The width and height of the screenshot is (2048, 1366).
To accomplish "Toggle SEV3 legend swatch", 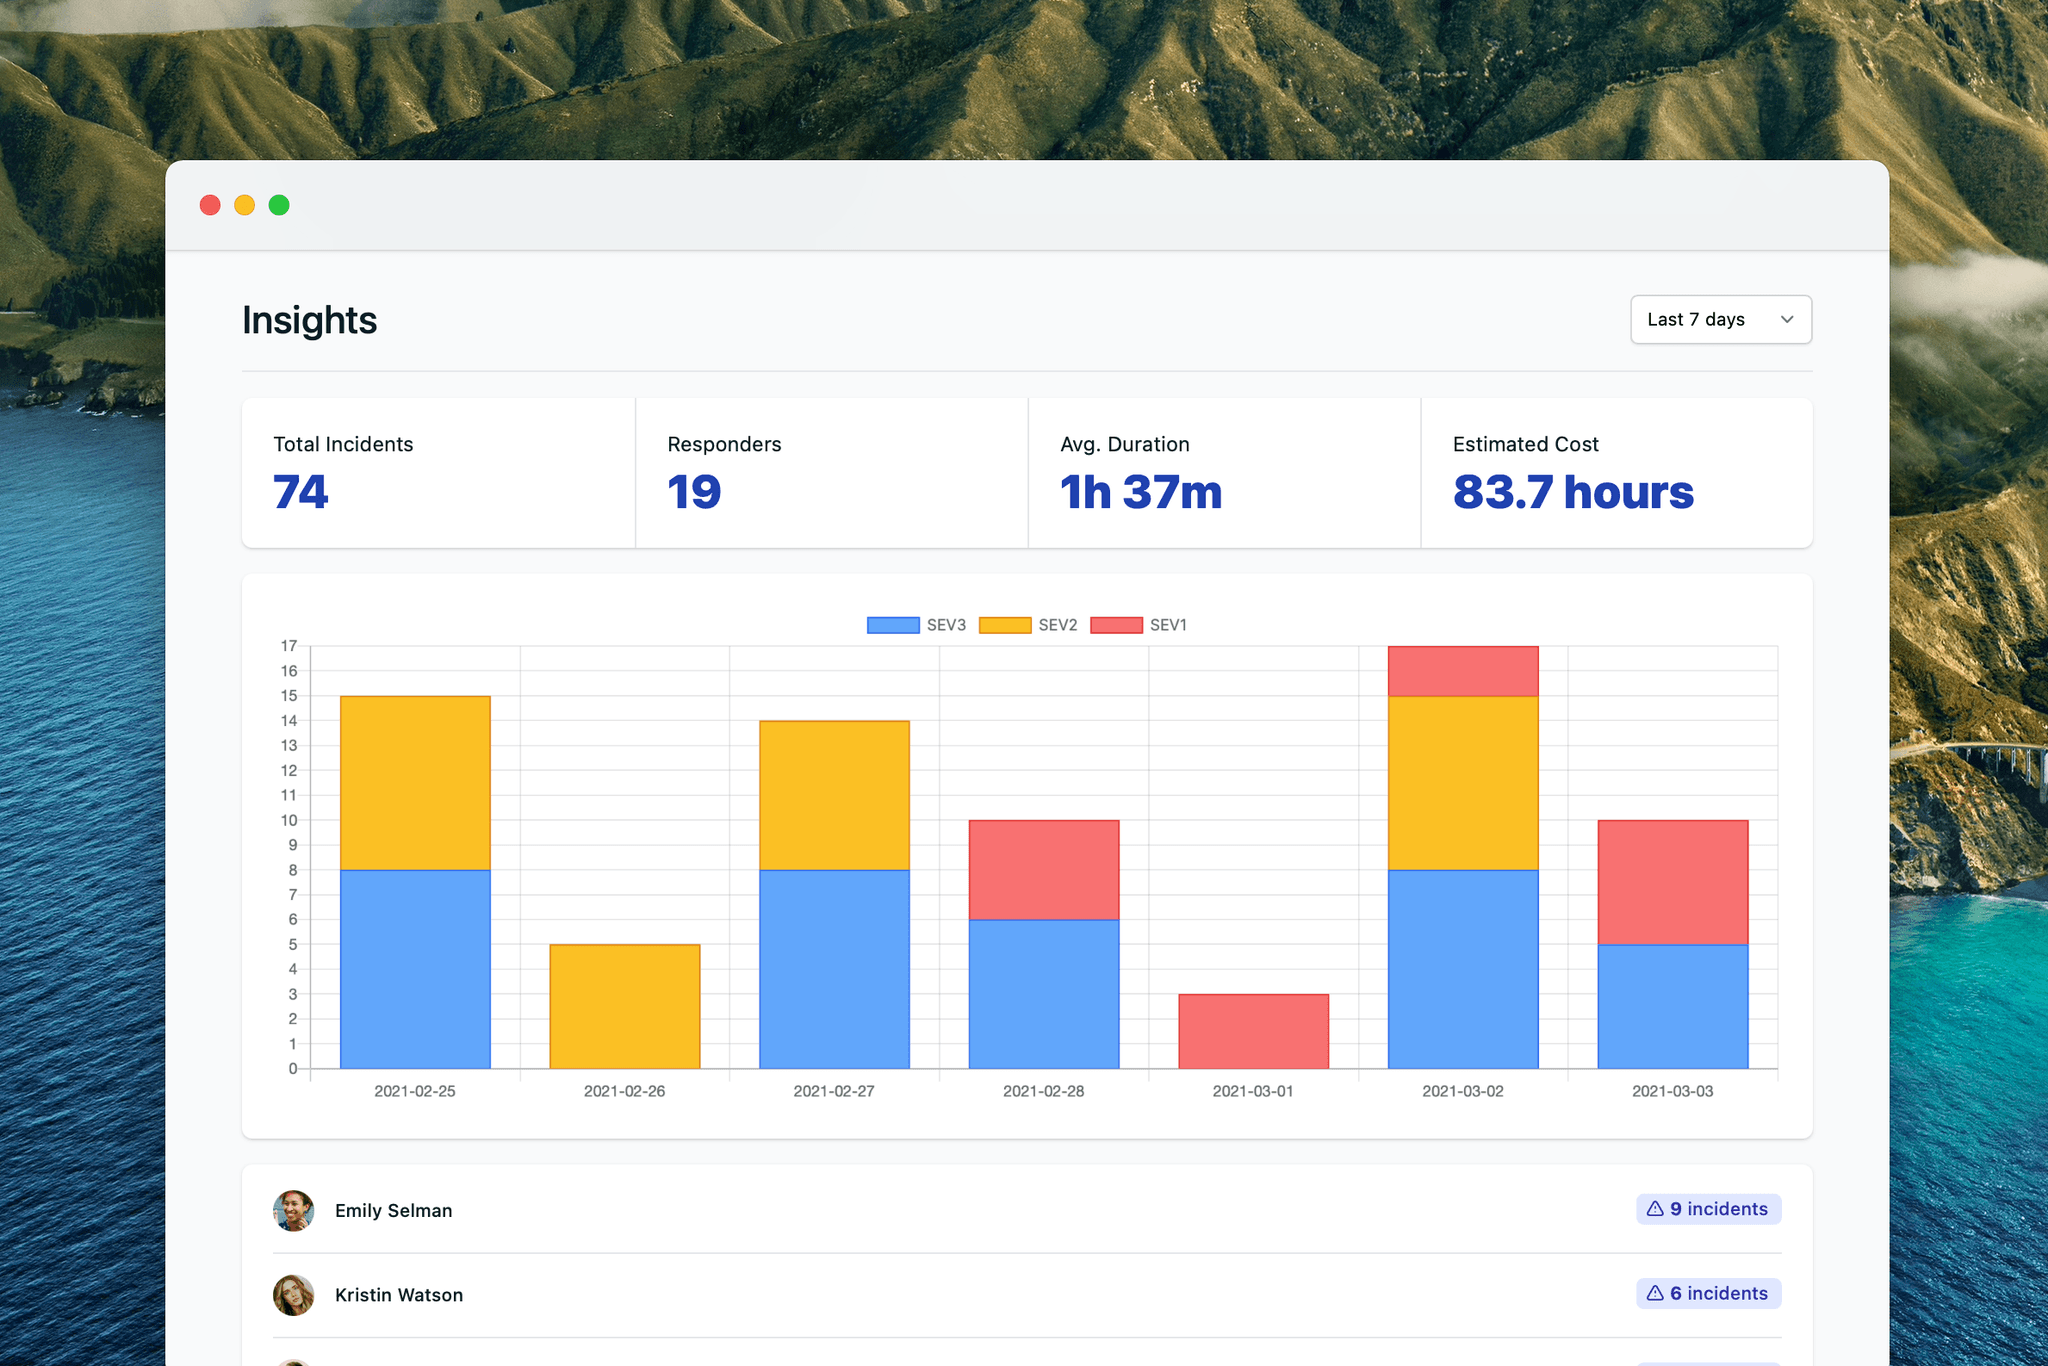I will click(893, 625).
